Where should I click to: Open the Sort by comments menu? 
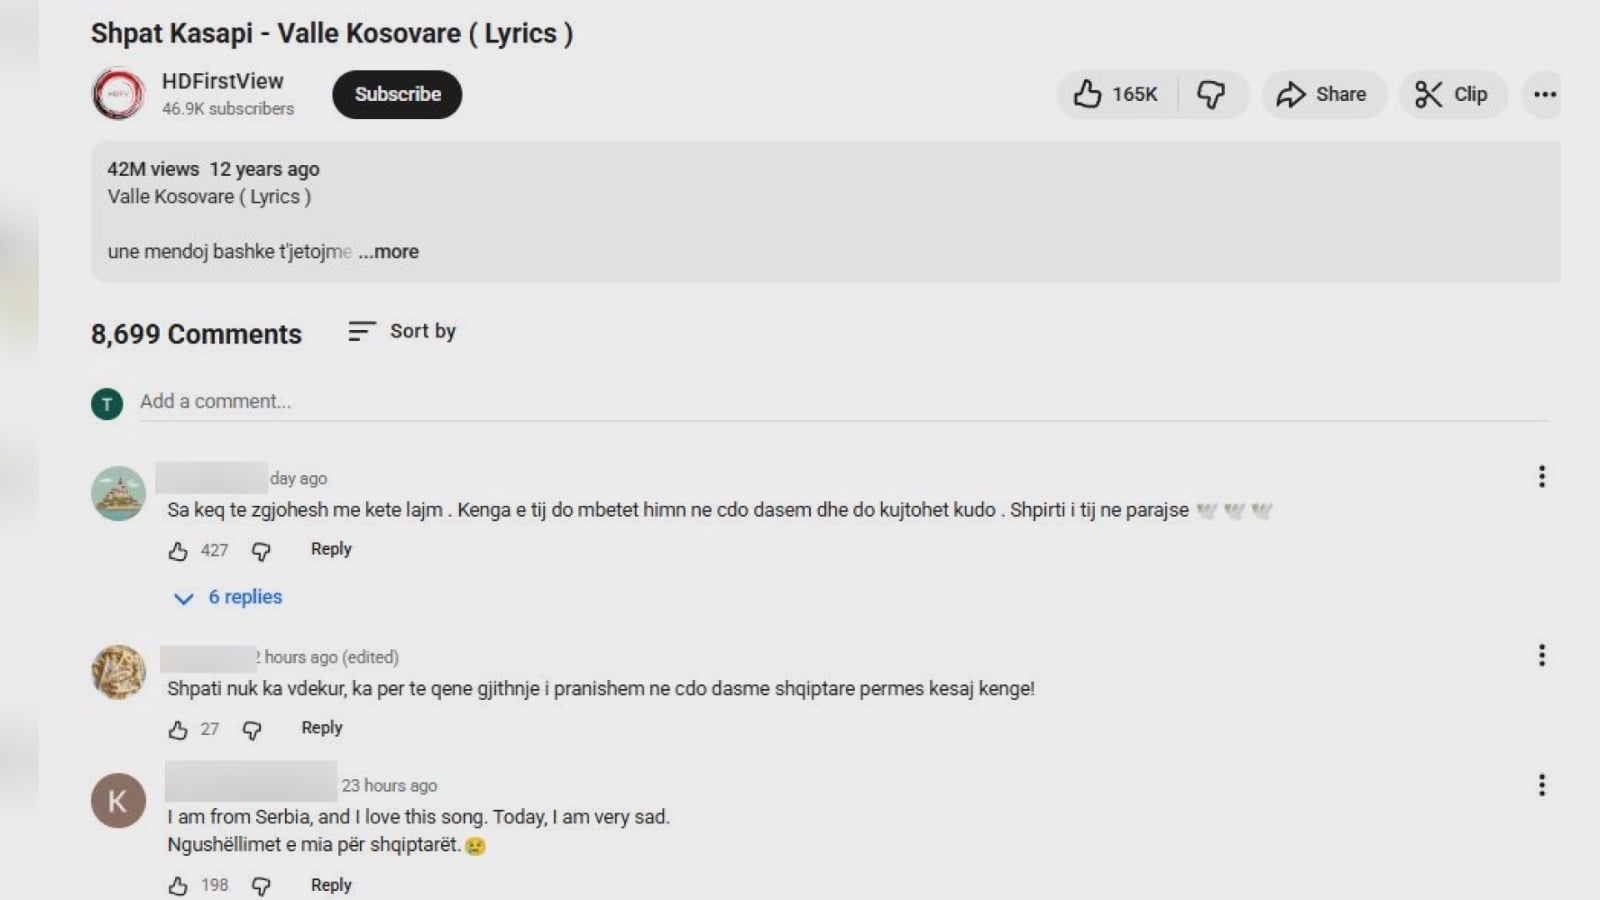(x=402, y=331)
